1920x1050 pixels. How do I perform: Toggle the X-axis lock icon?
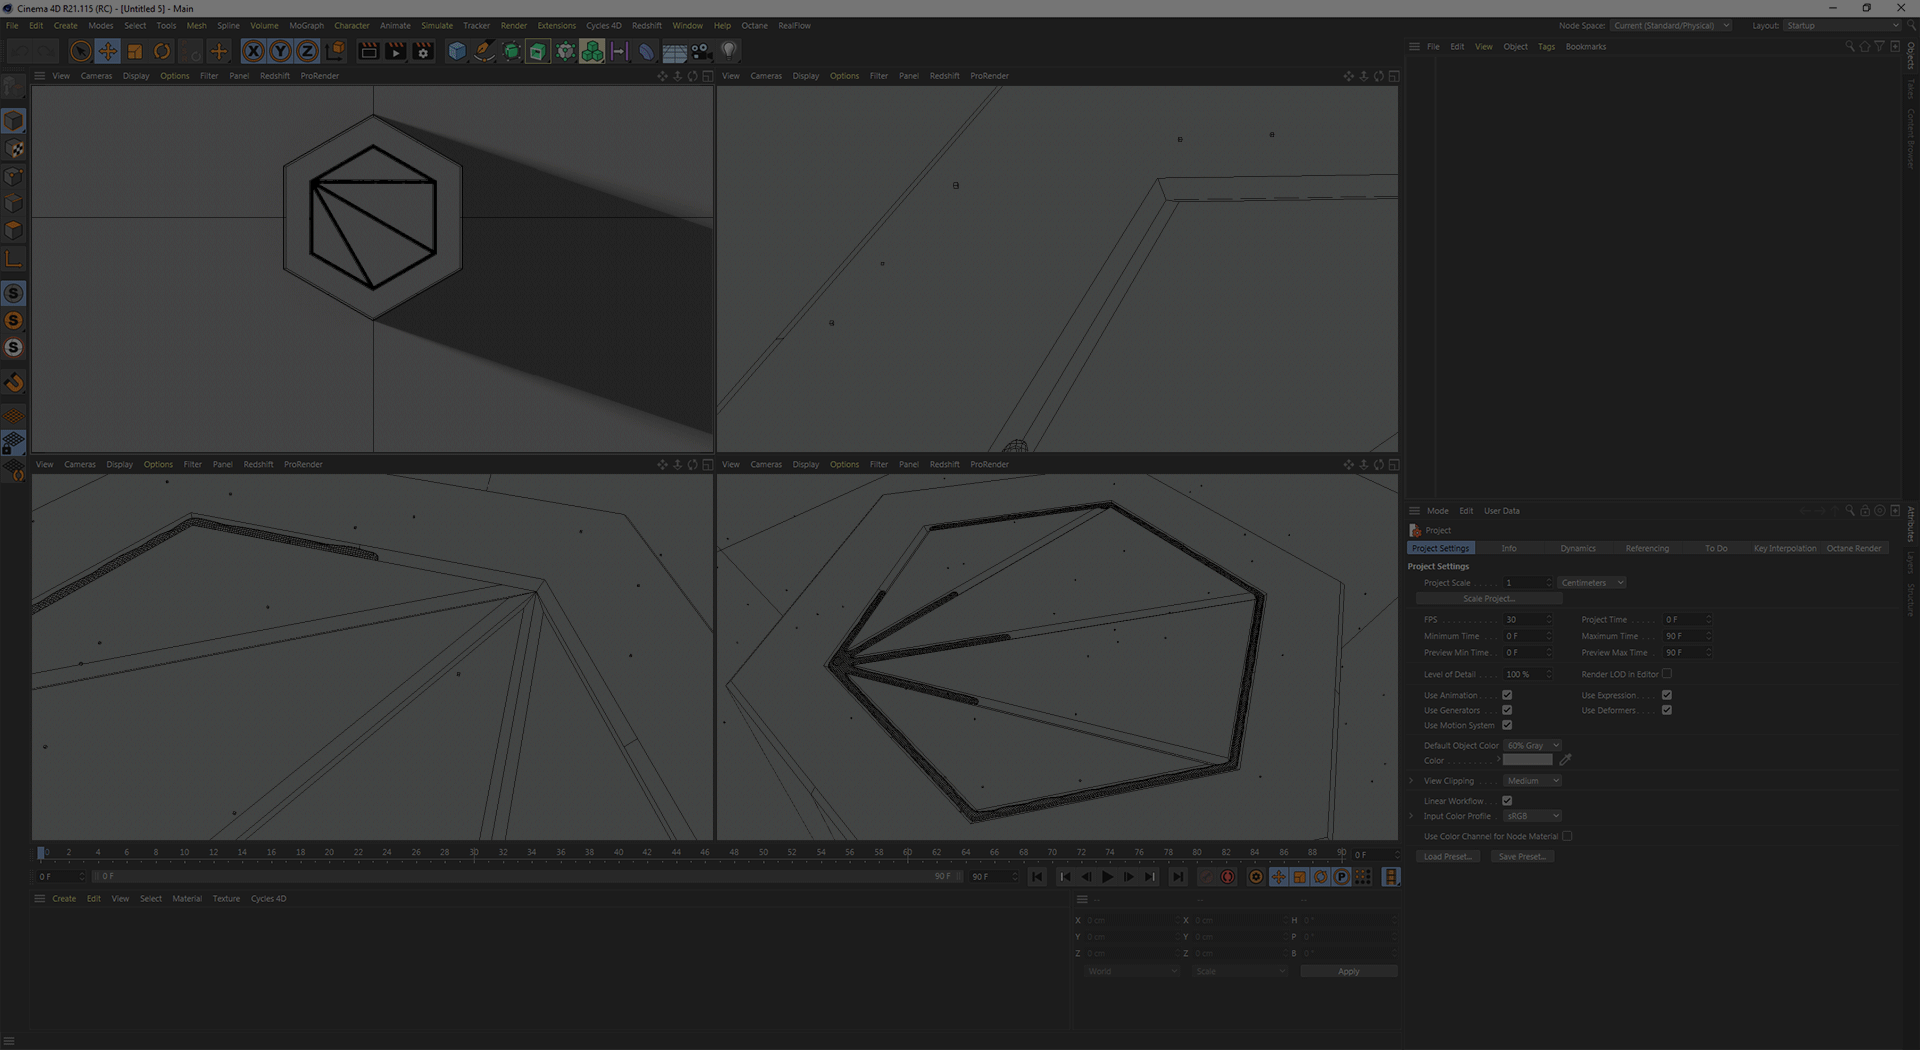pos(253,51)
